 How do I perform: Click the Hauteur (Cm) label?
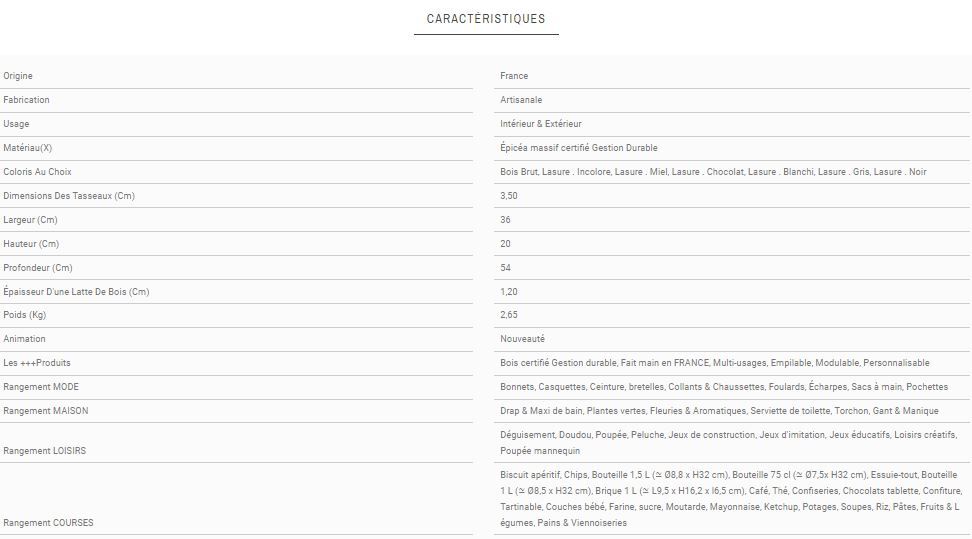[31, 244]
